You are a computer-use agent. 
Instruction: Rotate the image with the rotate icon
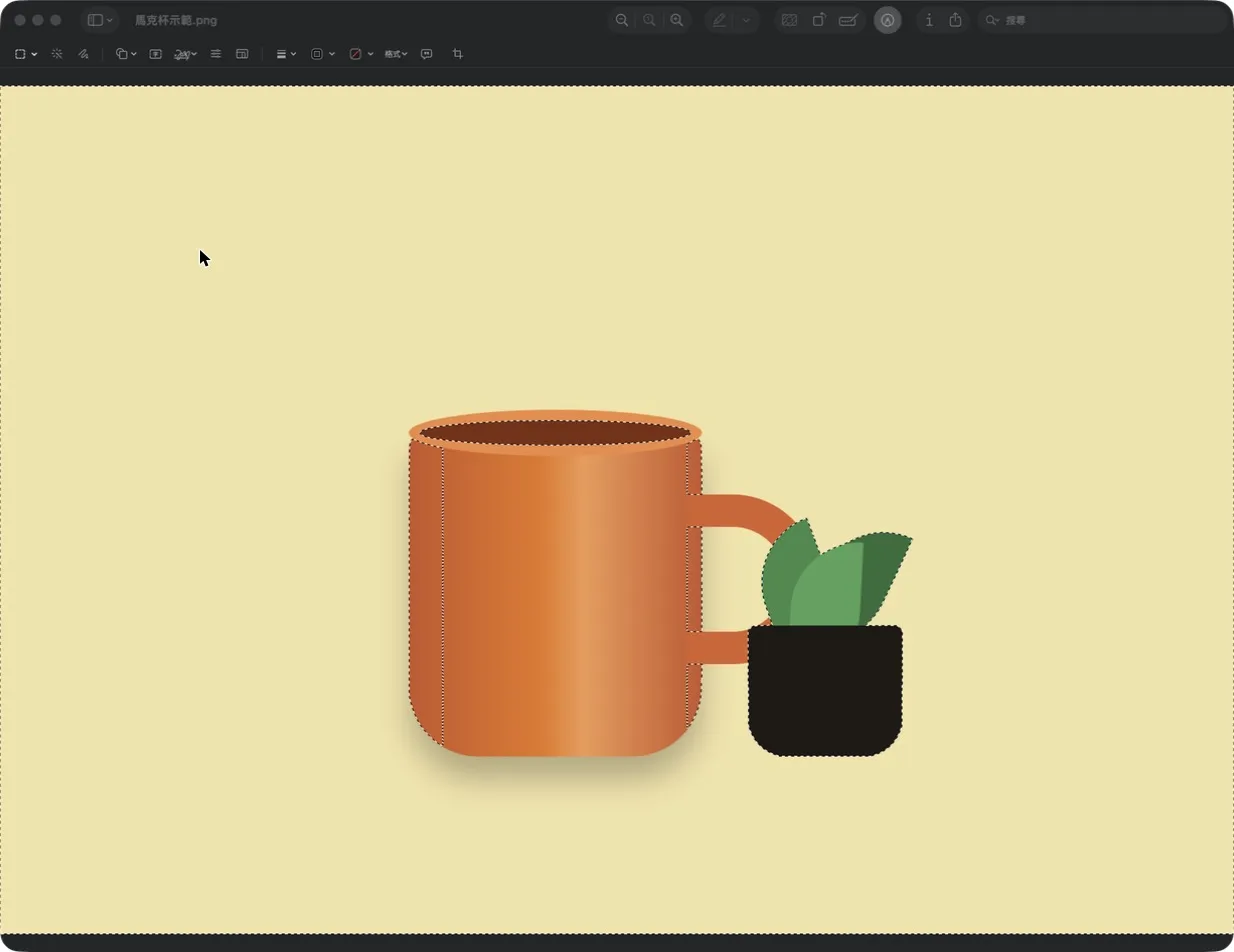(819, 20)
